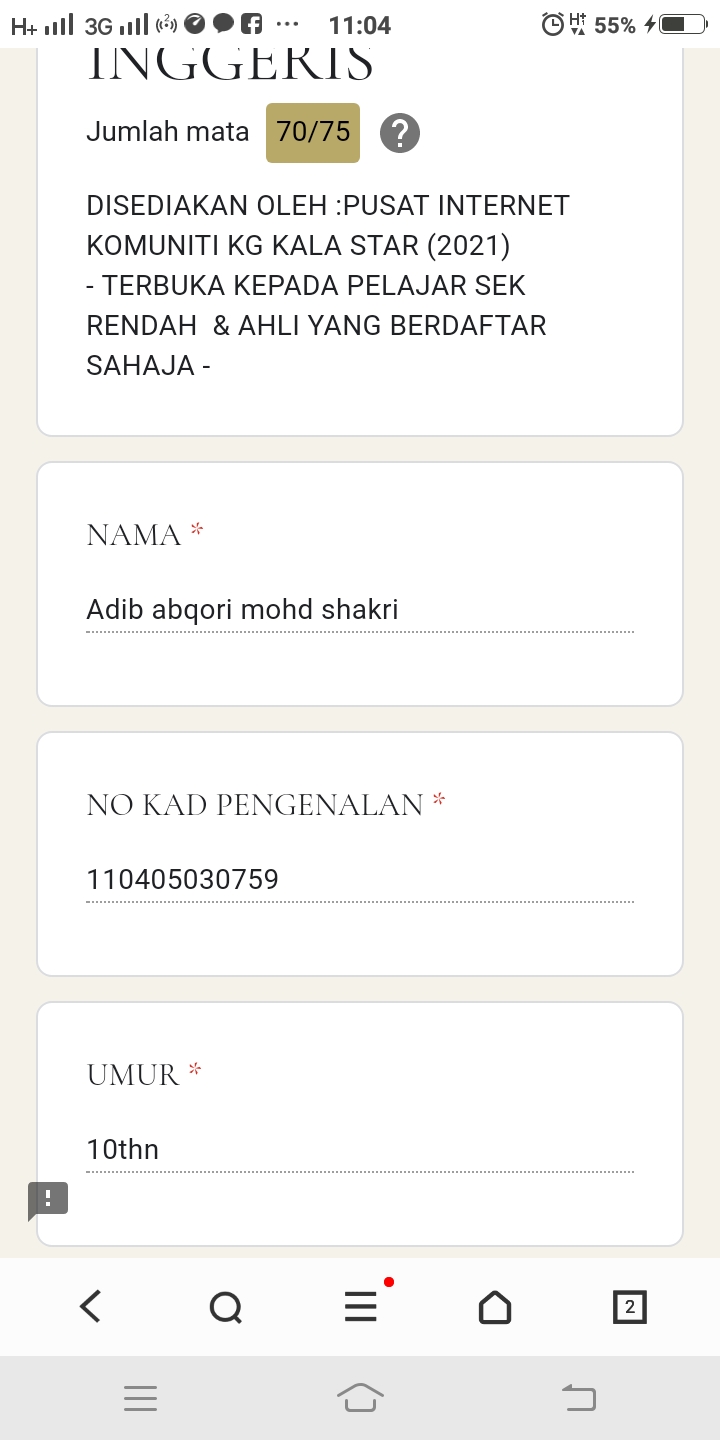The image size is (720, 1440).
Task: Open the browser tabs counter
Action: pyautogui.click(x=629, y=1306)
